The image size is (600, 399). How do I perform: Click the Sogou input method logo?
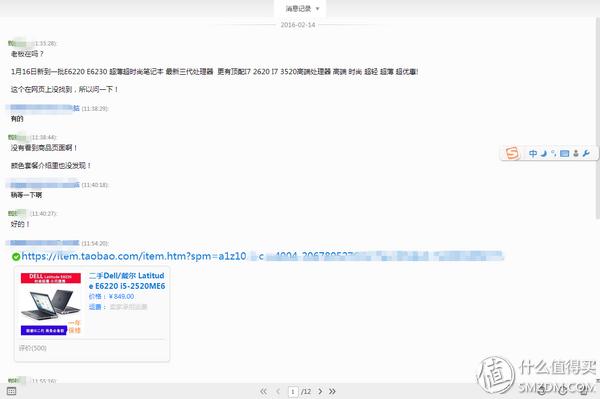click(x=512, y=153)
